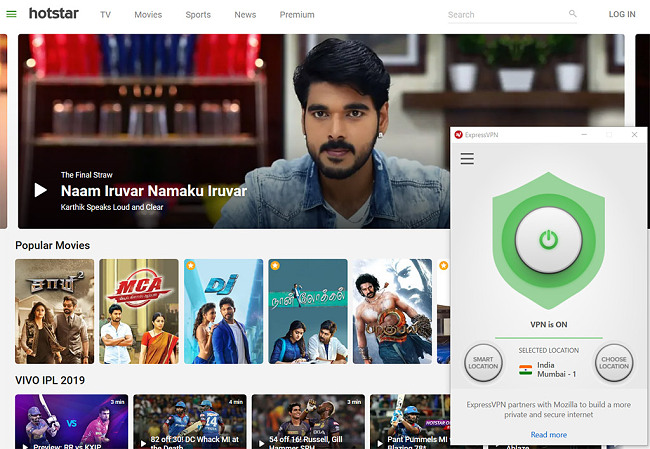Click the search magnifier icon
This screenshot has height=449, width=650.
pos(572,14)
